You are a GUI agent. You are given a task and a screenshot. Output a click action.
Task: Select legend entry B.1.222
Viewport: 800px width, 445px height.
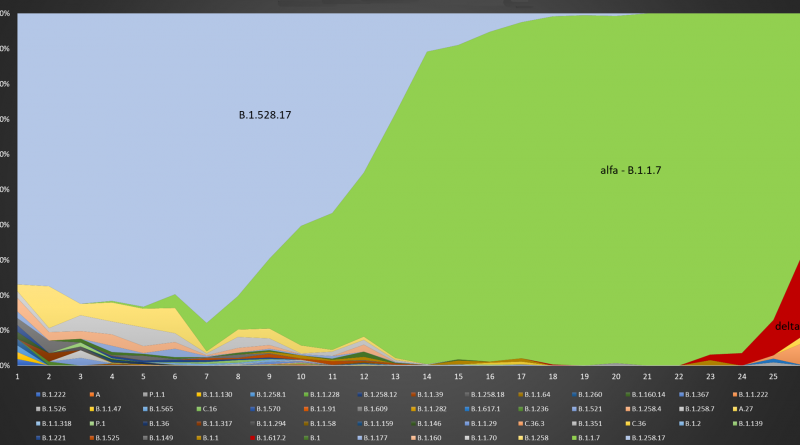coord(51,394)
